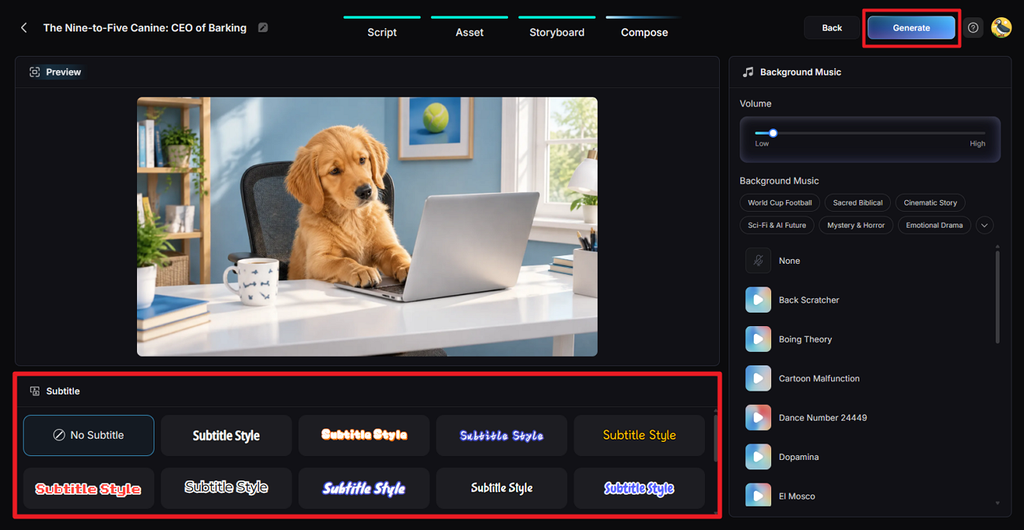Select Cinematic Story music category
The height and width of the screenshot is (530, 1024).
(930, 203)
